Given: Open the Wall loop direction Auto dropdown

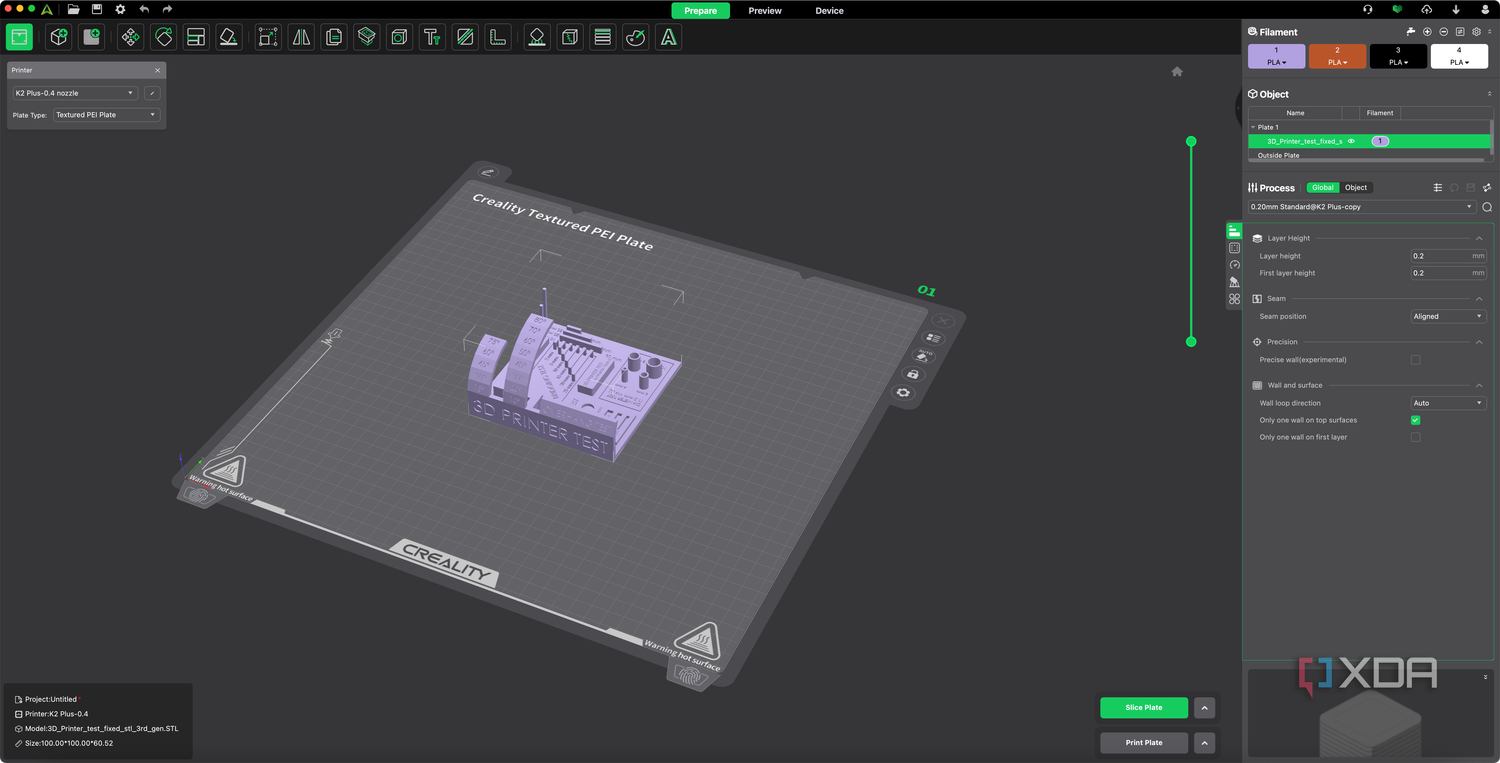Looking at the screenshot, I should (1448, 403).
